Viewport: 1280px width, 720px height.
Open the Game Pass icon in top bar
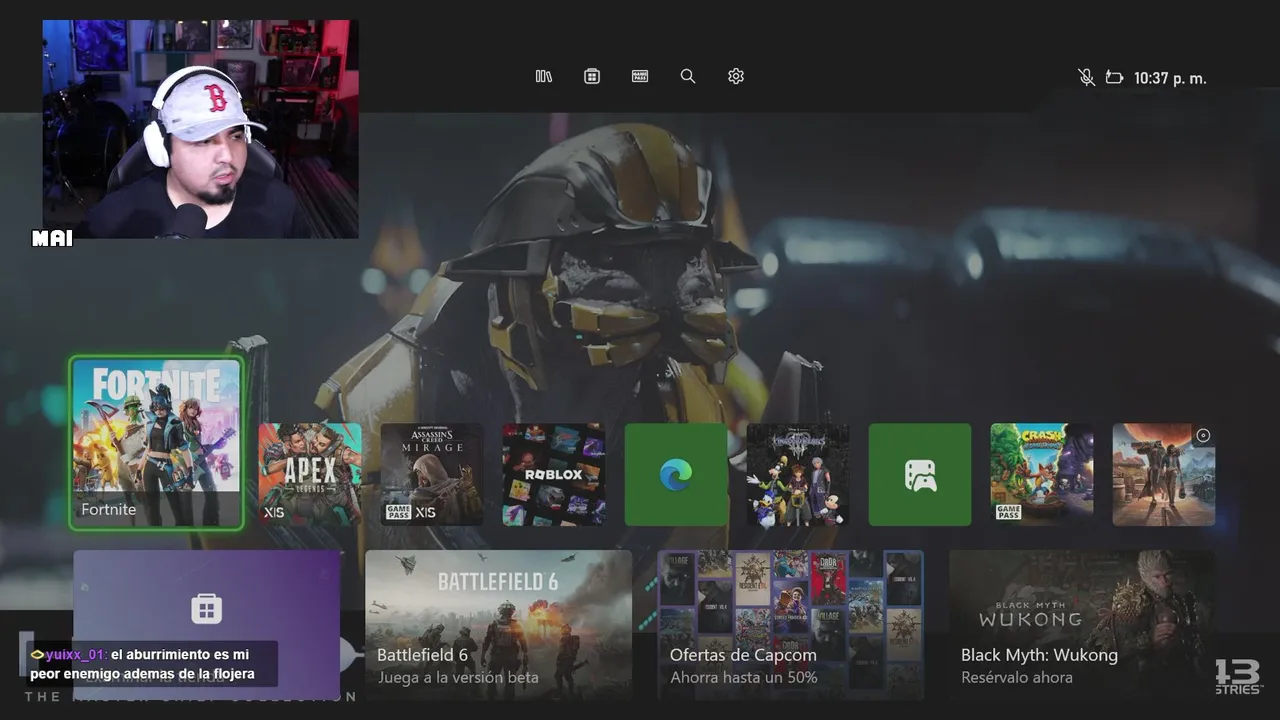[640, 76]
